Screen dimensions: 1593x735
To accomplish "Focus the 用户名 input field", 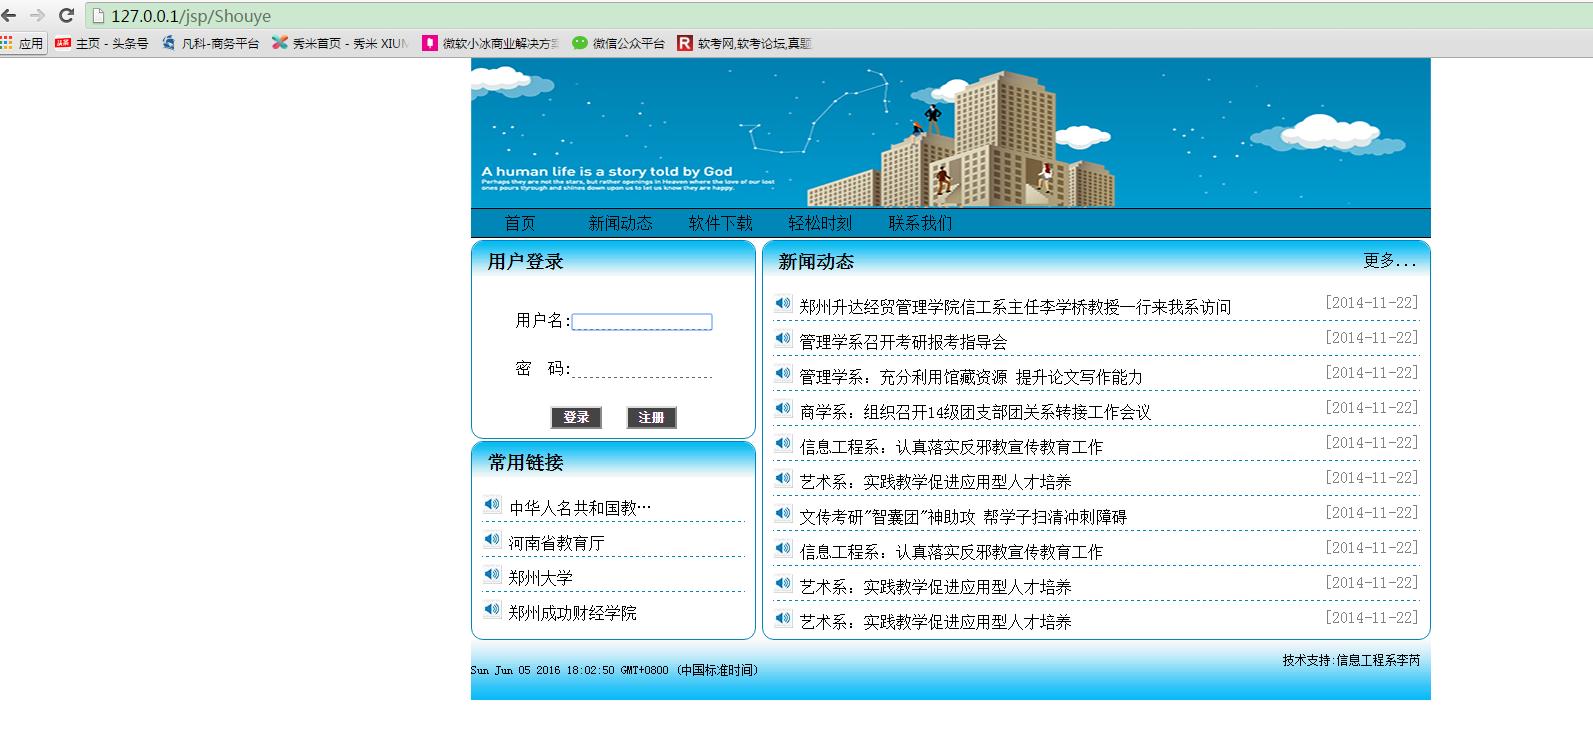I will click(x=642, y=322).
